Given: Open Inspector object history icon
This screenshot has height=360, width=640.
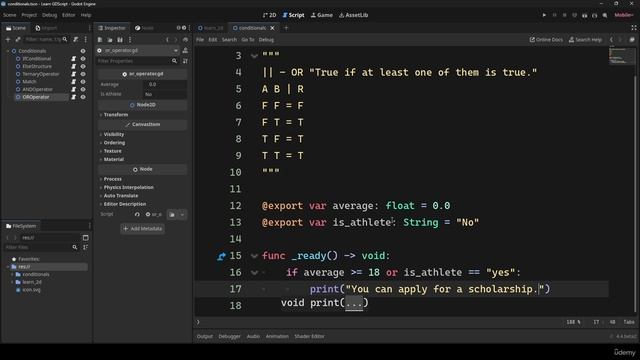Looking at the screenshot, I should coord(185,40).
